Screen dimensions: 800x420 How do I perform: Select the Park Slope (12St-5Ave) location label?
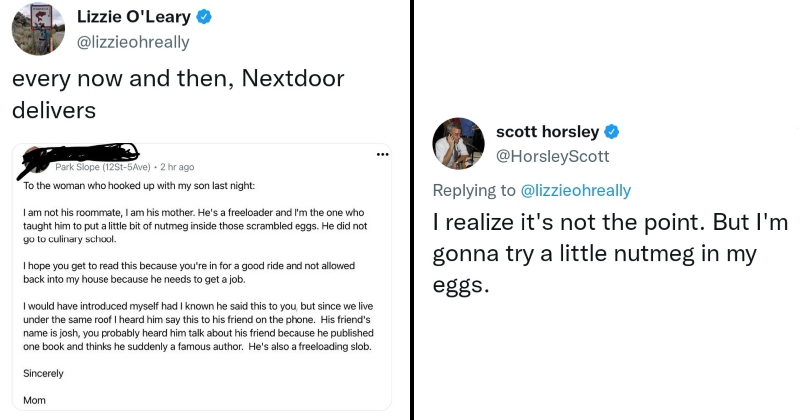[102, 167]
